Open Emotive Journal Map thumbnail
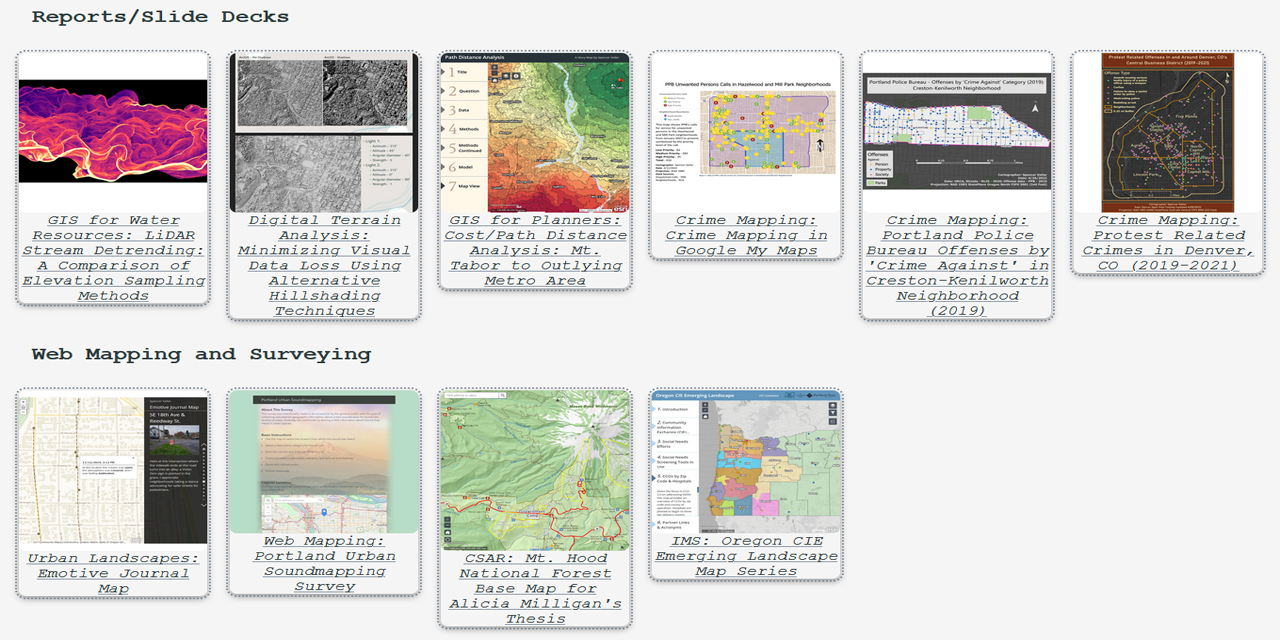The height and width of the screenshot is (640, 1280). [x=113, y=470]
